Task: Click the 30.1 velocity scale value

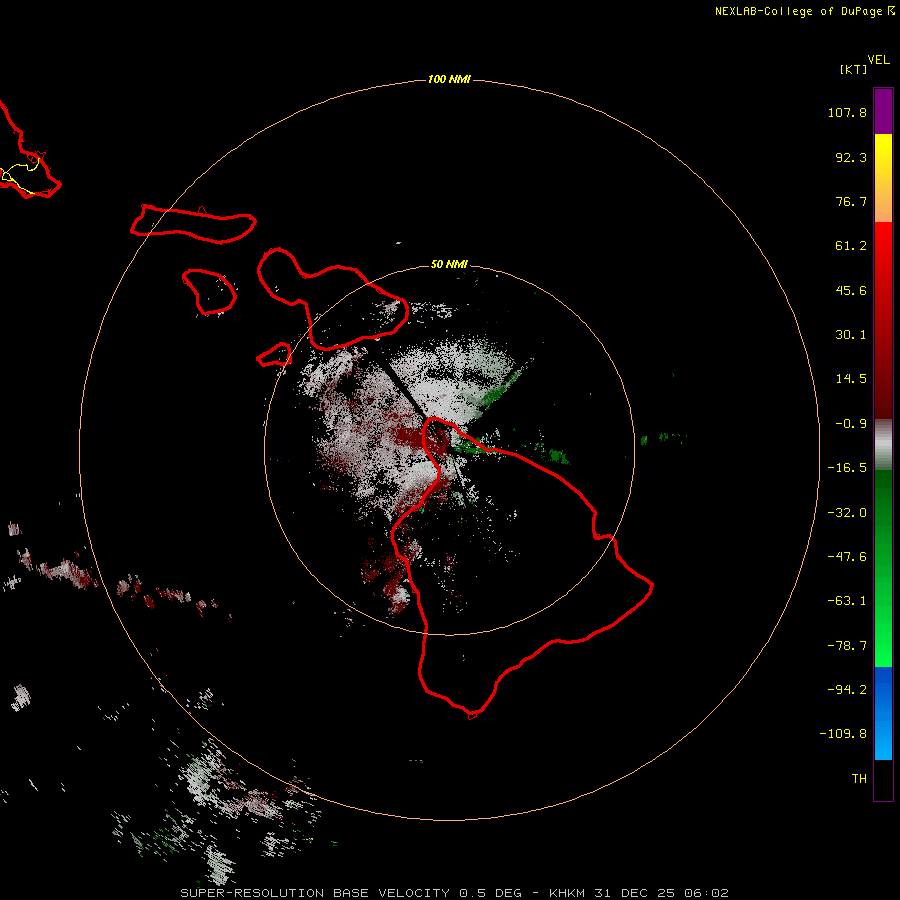Action: tap(851, 335)
